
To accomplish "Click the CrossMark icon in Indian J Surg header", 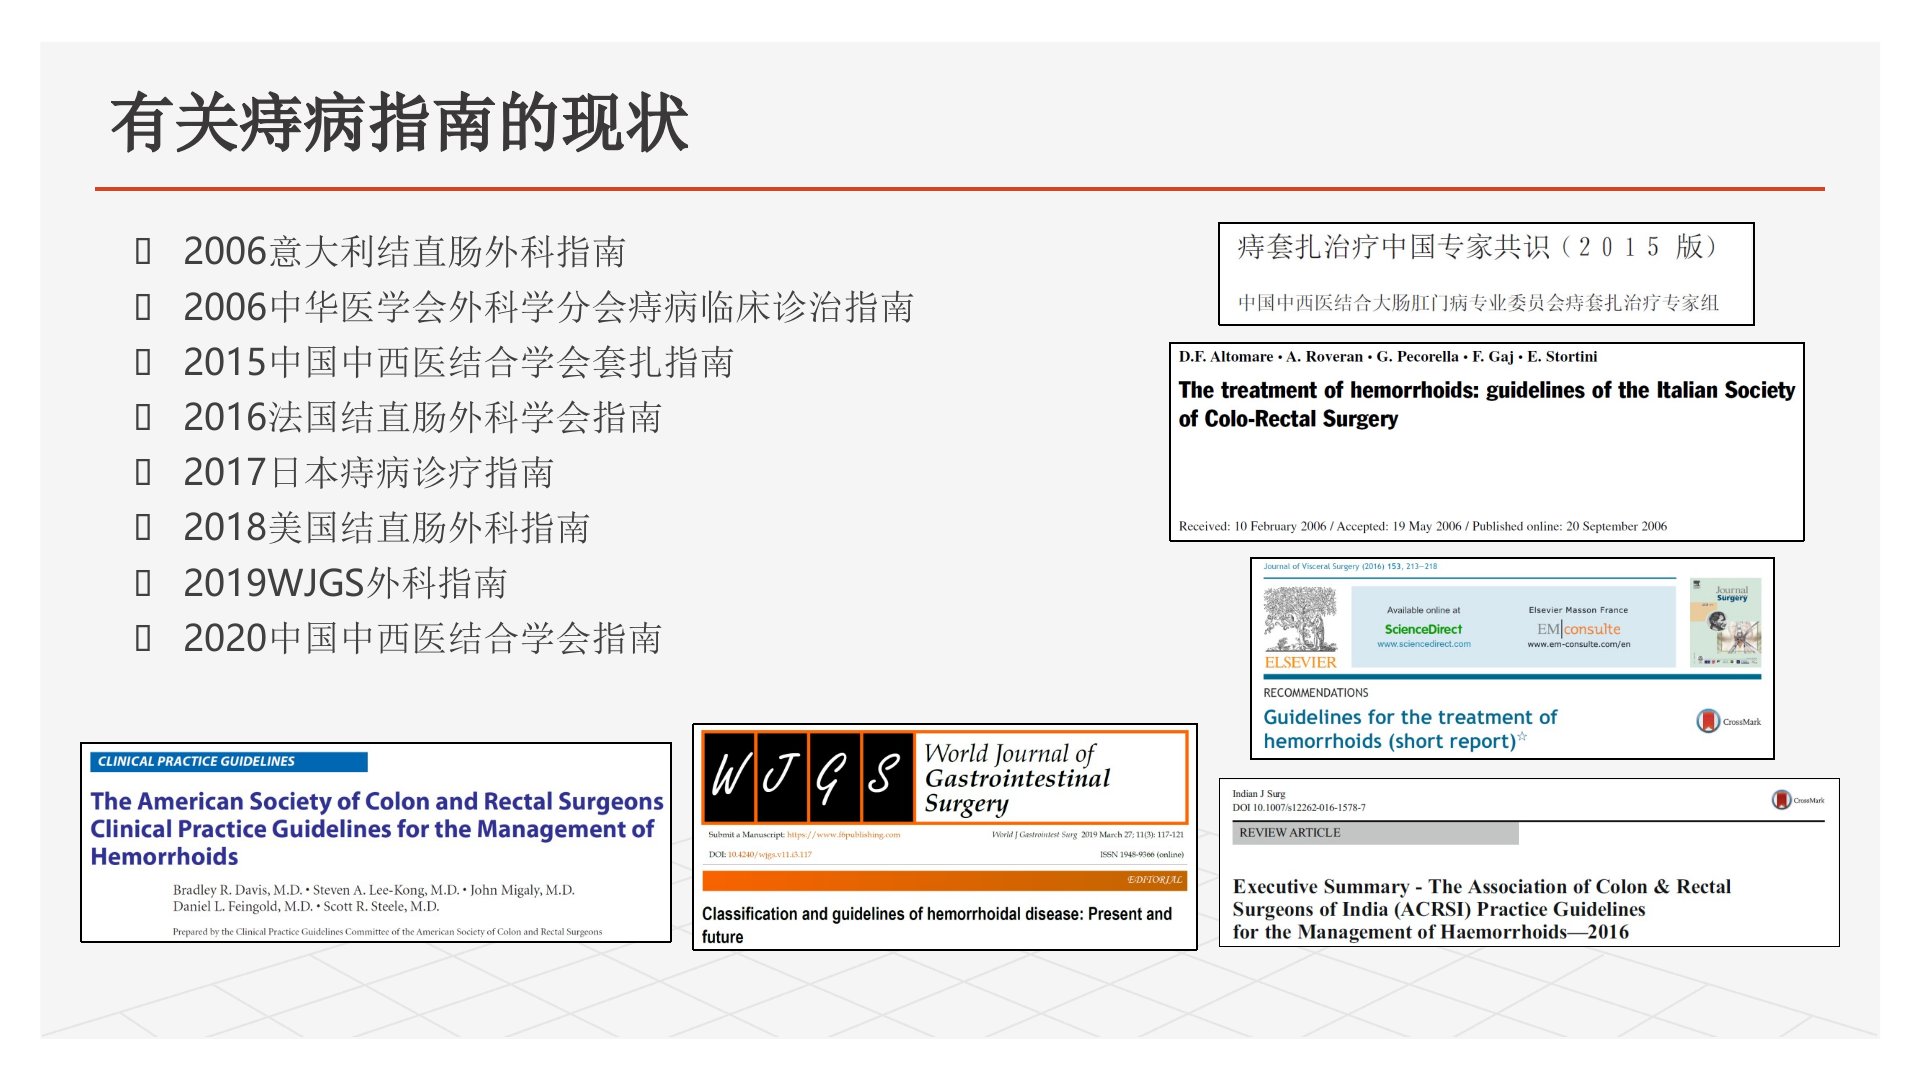I will (x=1781, y=799).
